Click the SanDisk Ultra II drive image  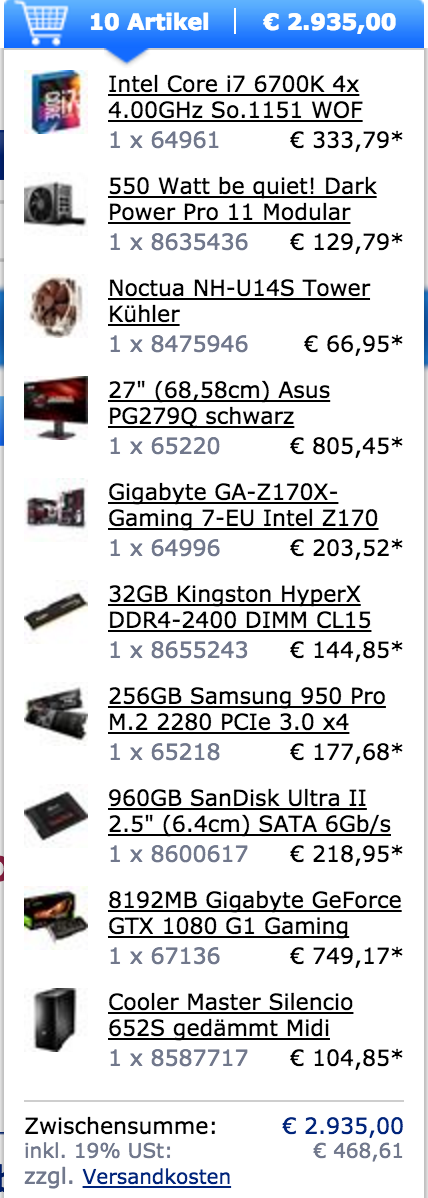(x=55, y=817)
